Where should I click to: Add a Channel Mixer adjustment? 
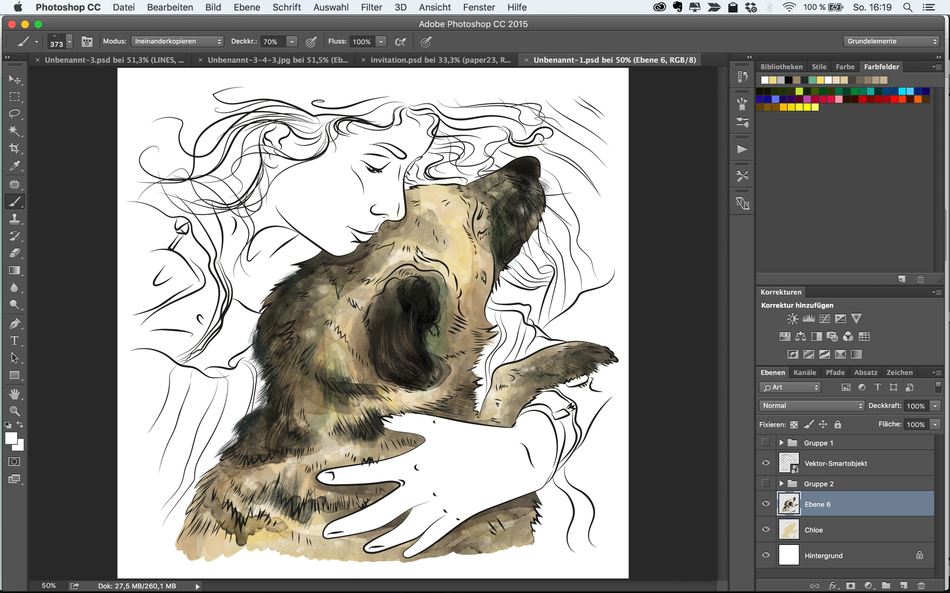848,336
